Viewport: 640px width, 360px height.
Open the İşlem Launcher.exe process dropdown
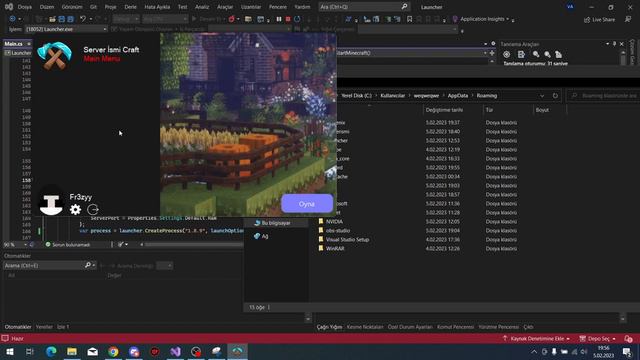point(66,29)
